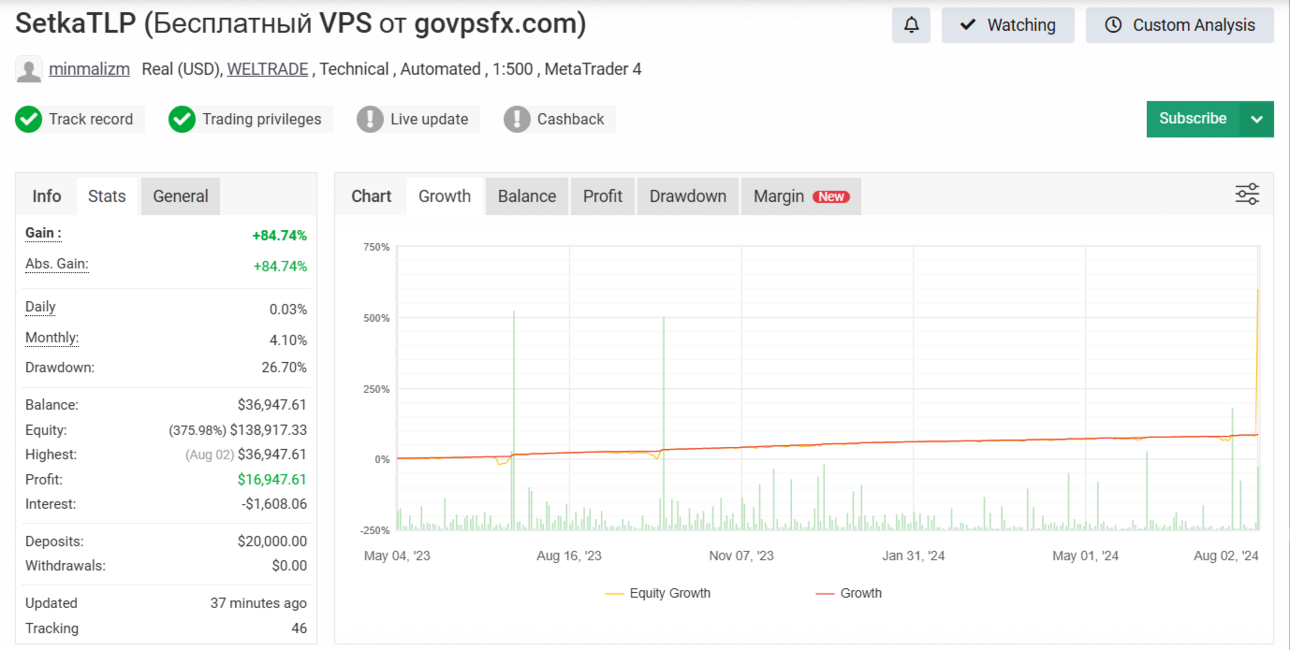Screen dimensions: 1290x650
Task: Click the $138,917.33 Equity value
Action: pos(268,430)
